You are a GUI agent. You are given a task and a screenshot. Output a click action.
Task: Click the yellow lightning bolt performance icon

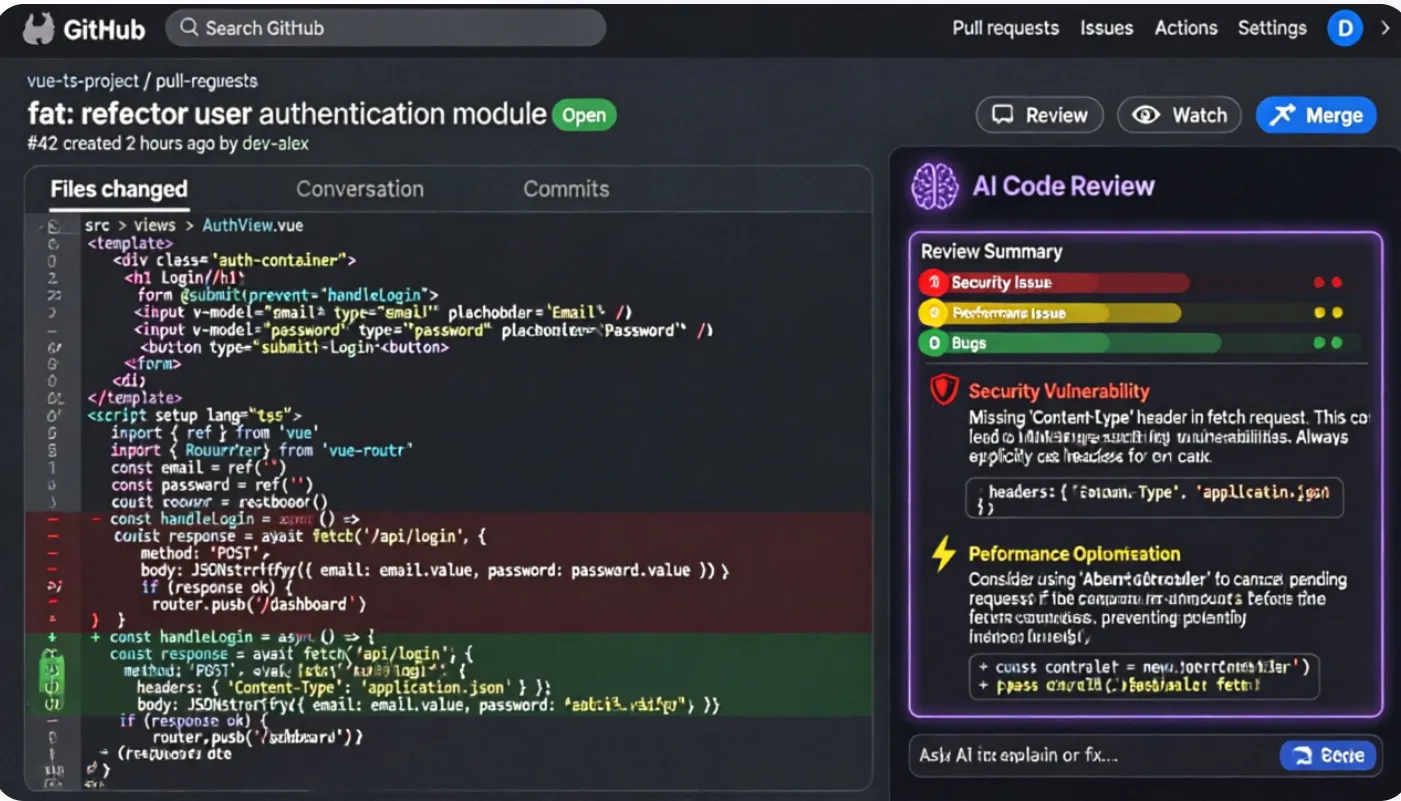943,553
